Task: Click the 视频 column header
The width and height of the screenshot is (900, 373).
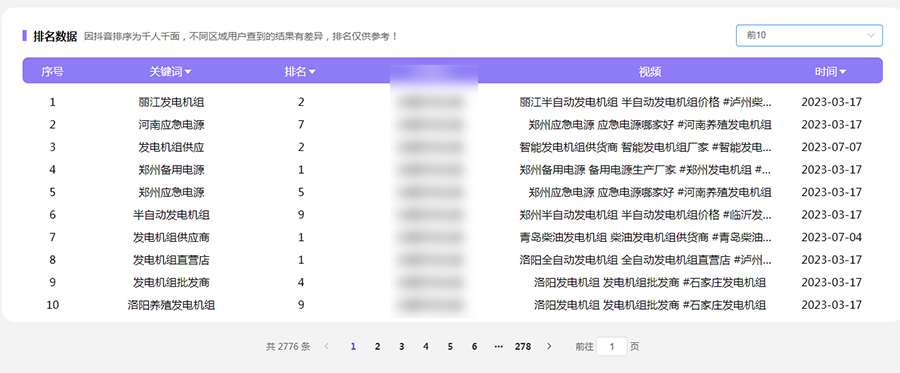Action: (650, 72)
